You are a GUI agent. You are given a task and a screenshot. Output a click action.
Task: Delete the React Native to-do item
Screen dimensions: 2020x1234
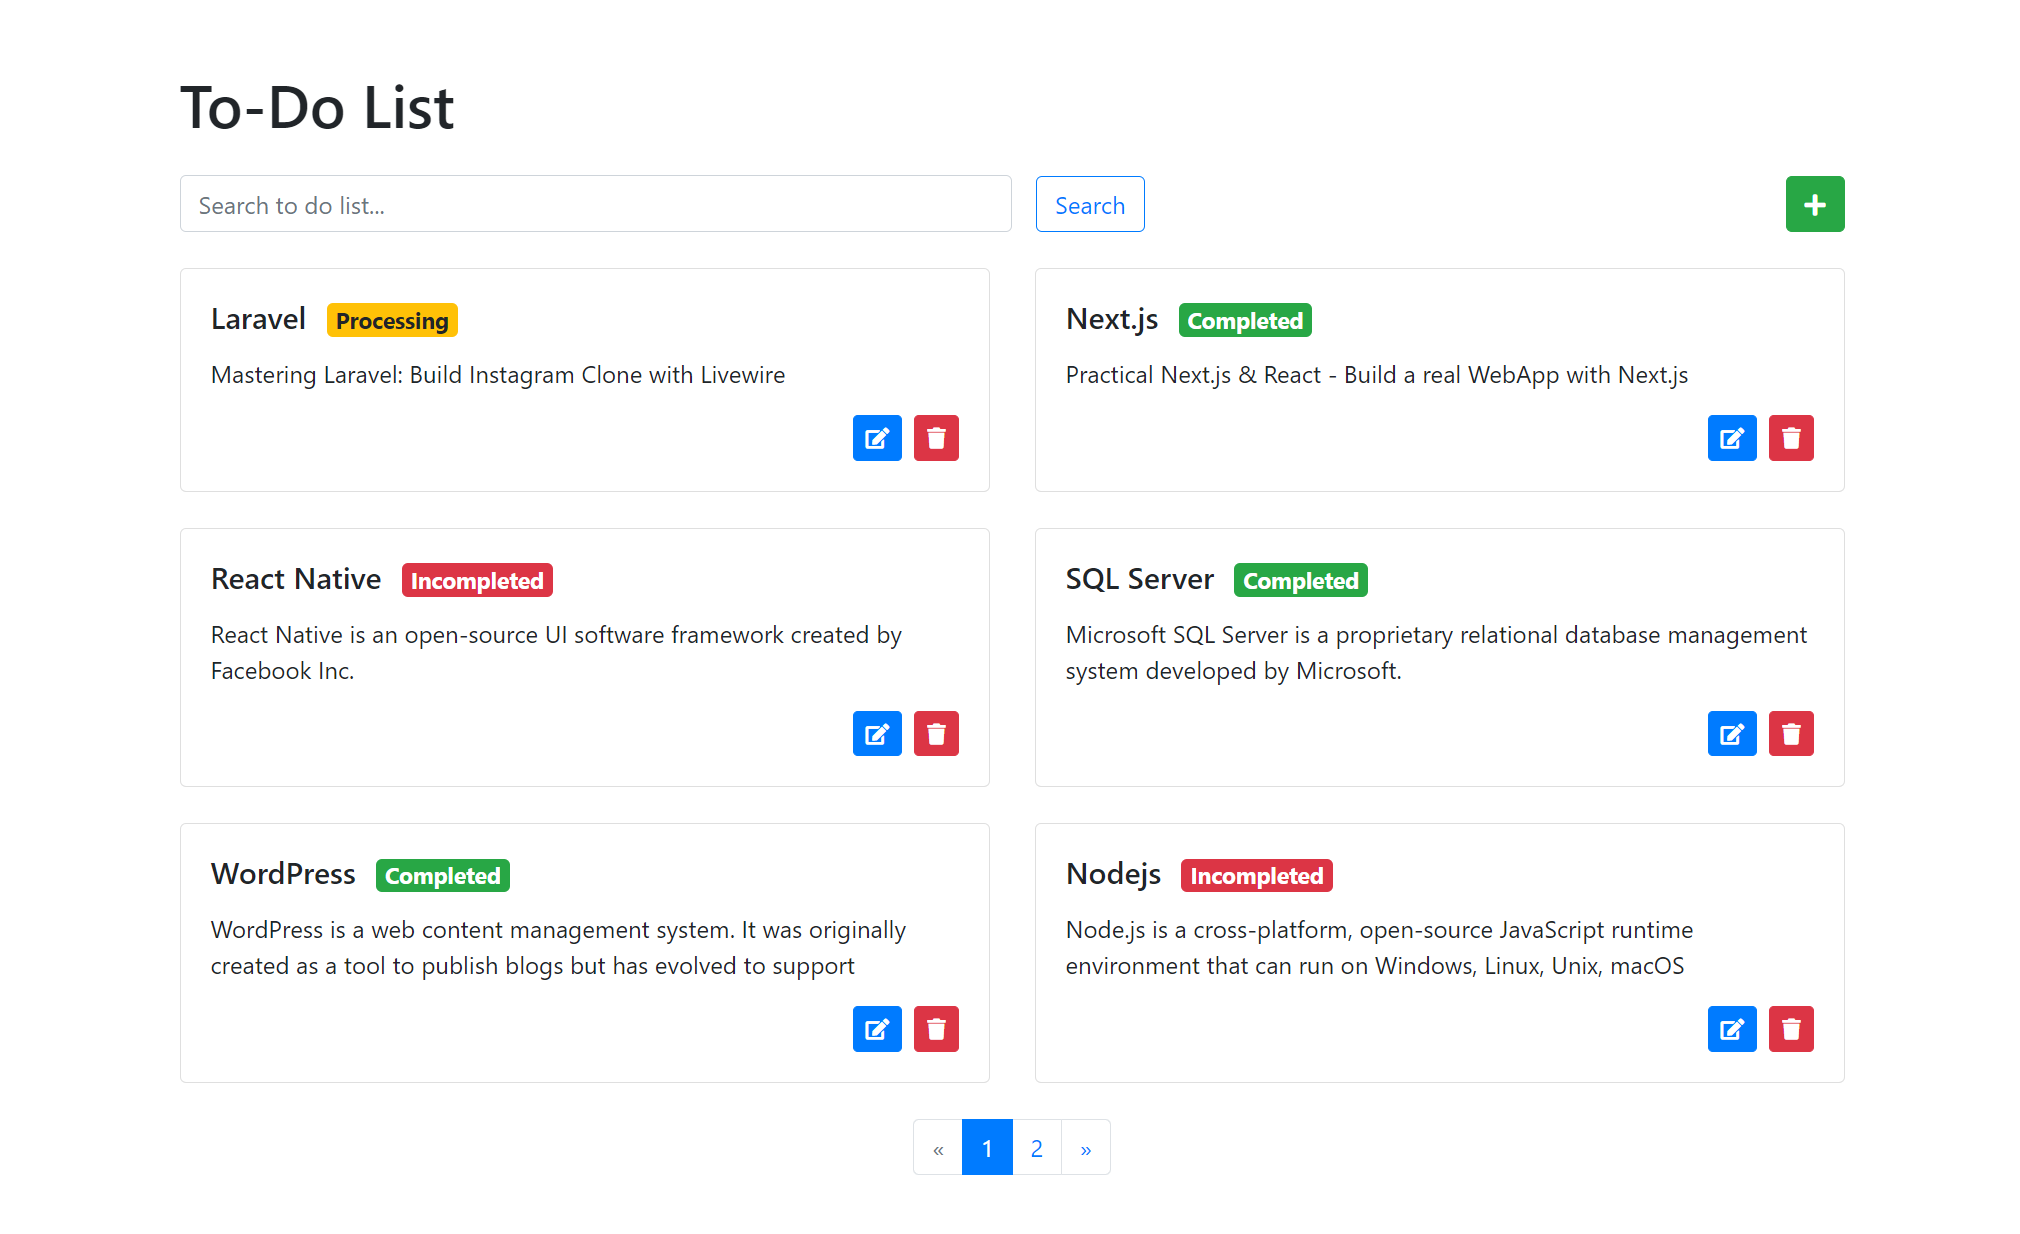click(935, 734)
